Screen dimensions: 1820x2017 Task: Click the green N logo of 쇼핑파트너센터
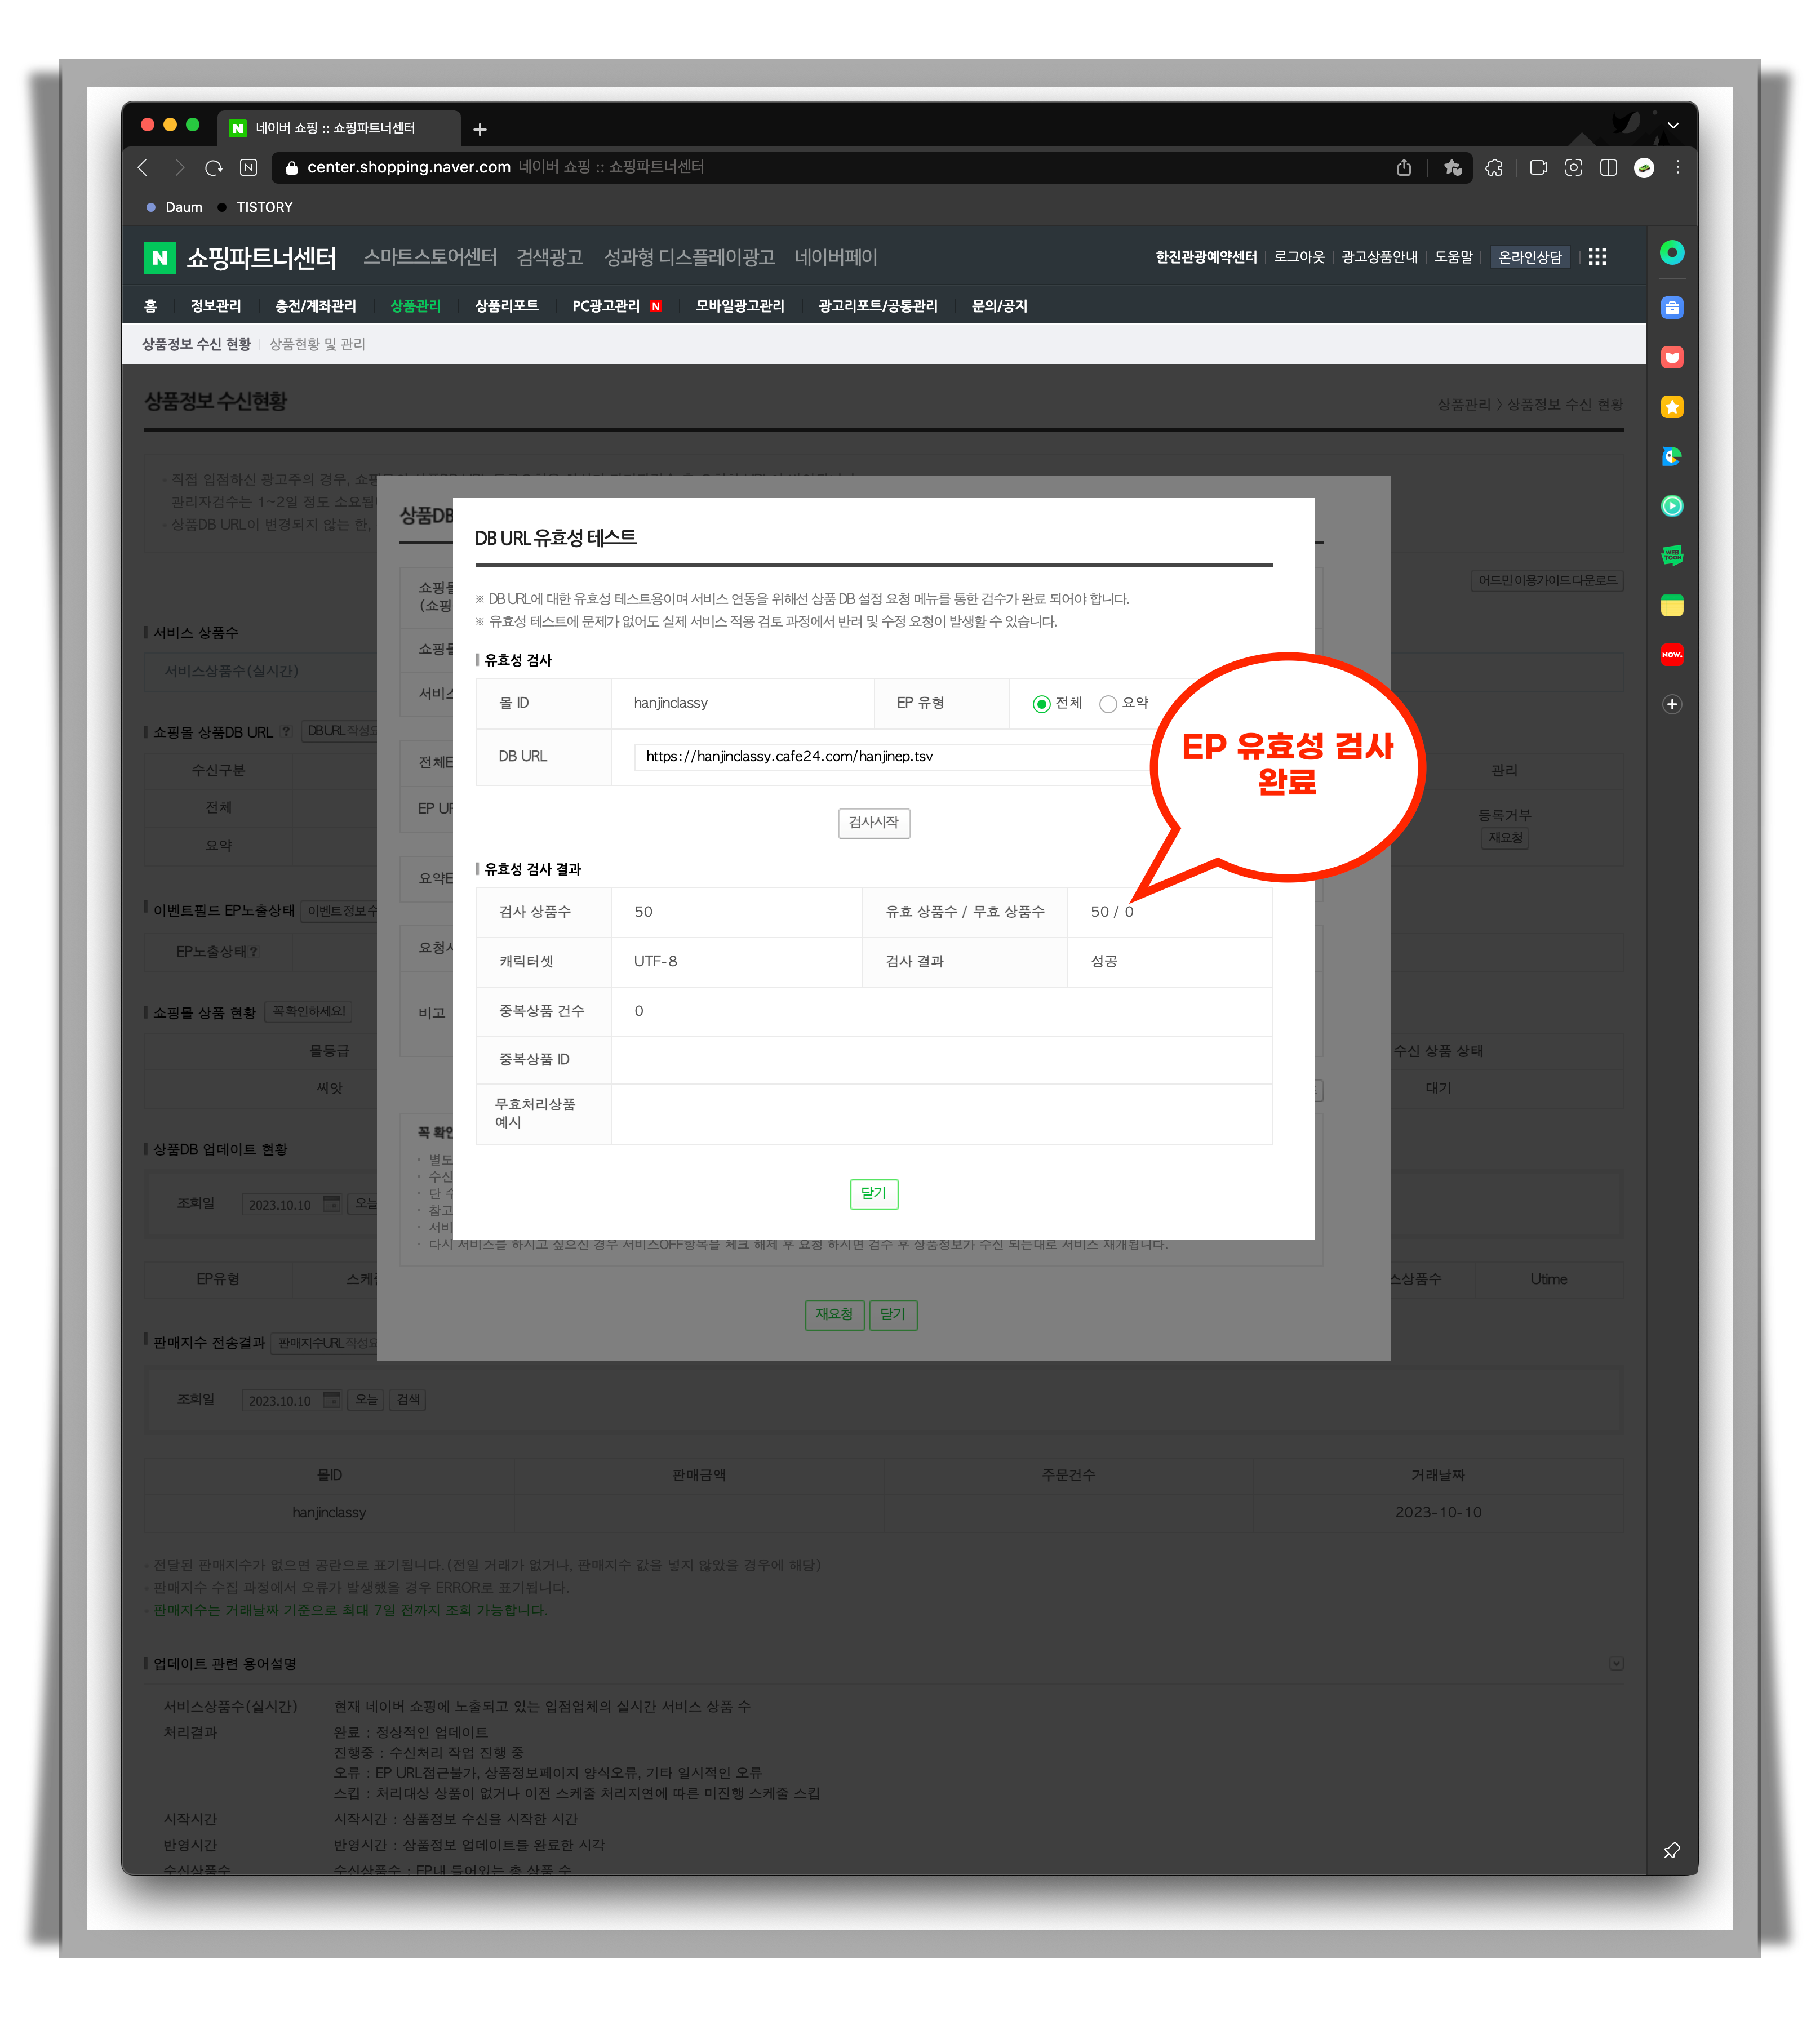(159, 258)
